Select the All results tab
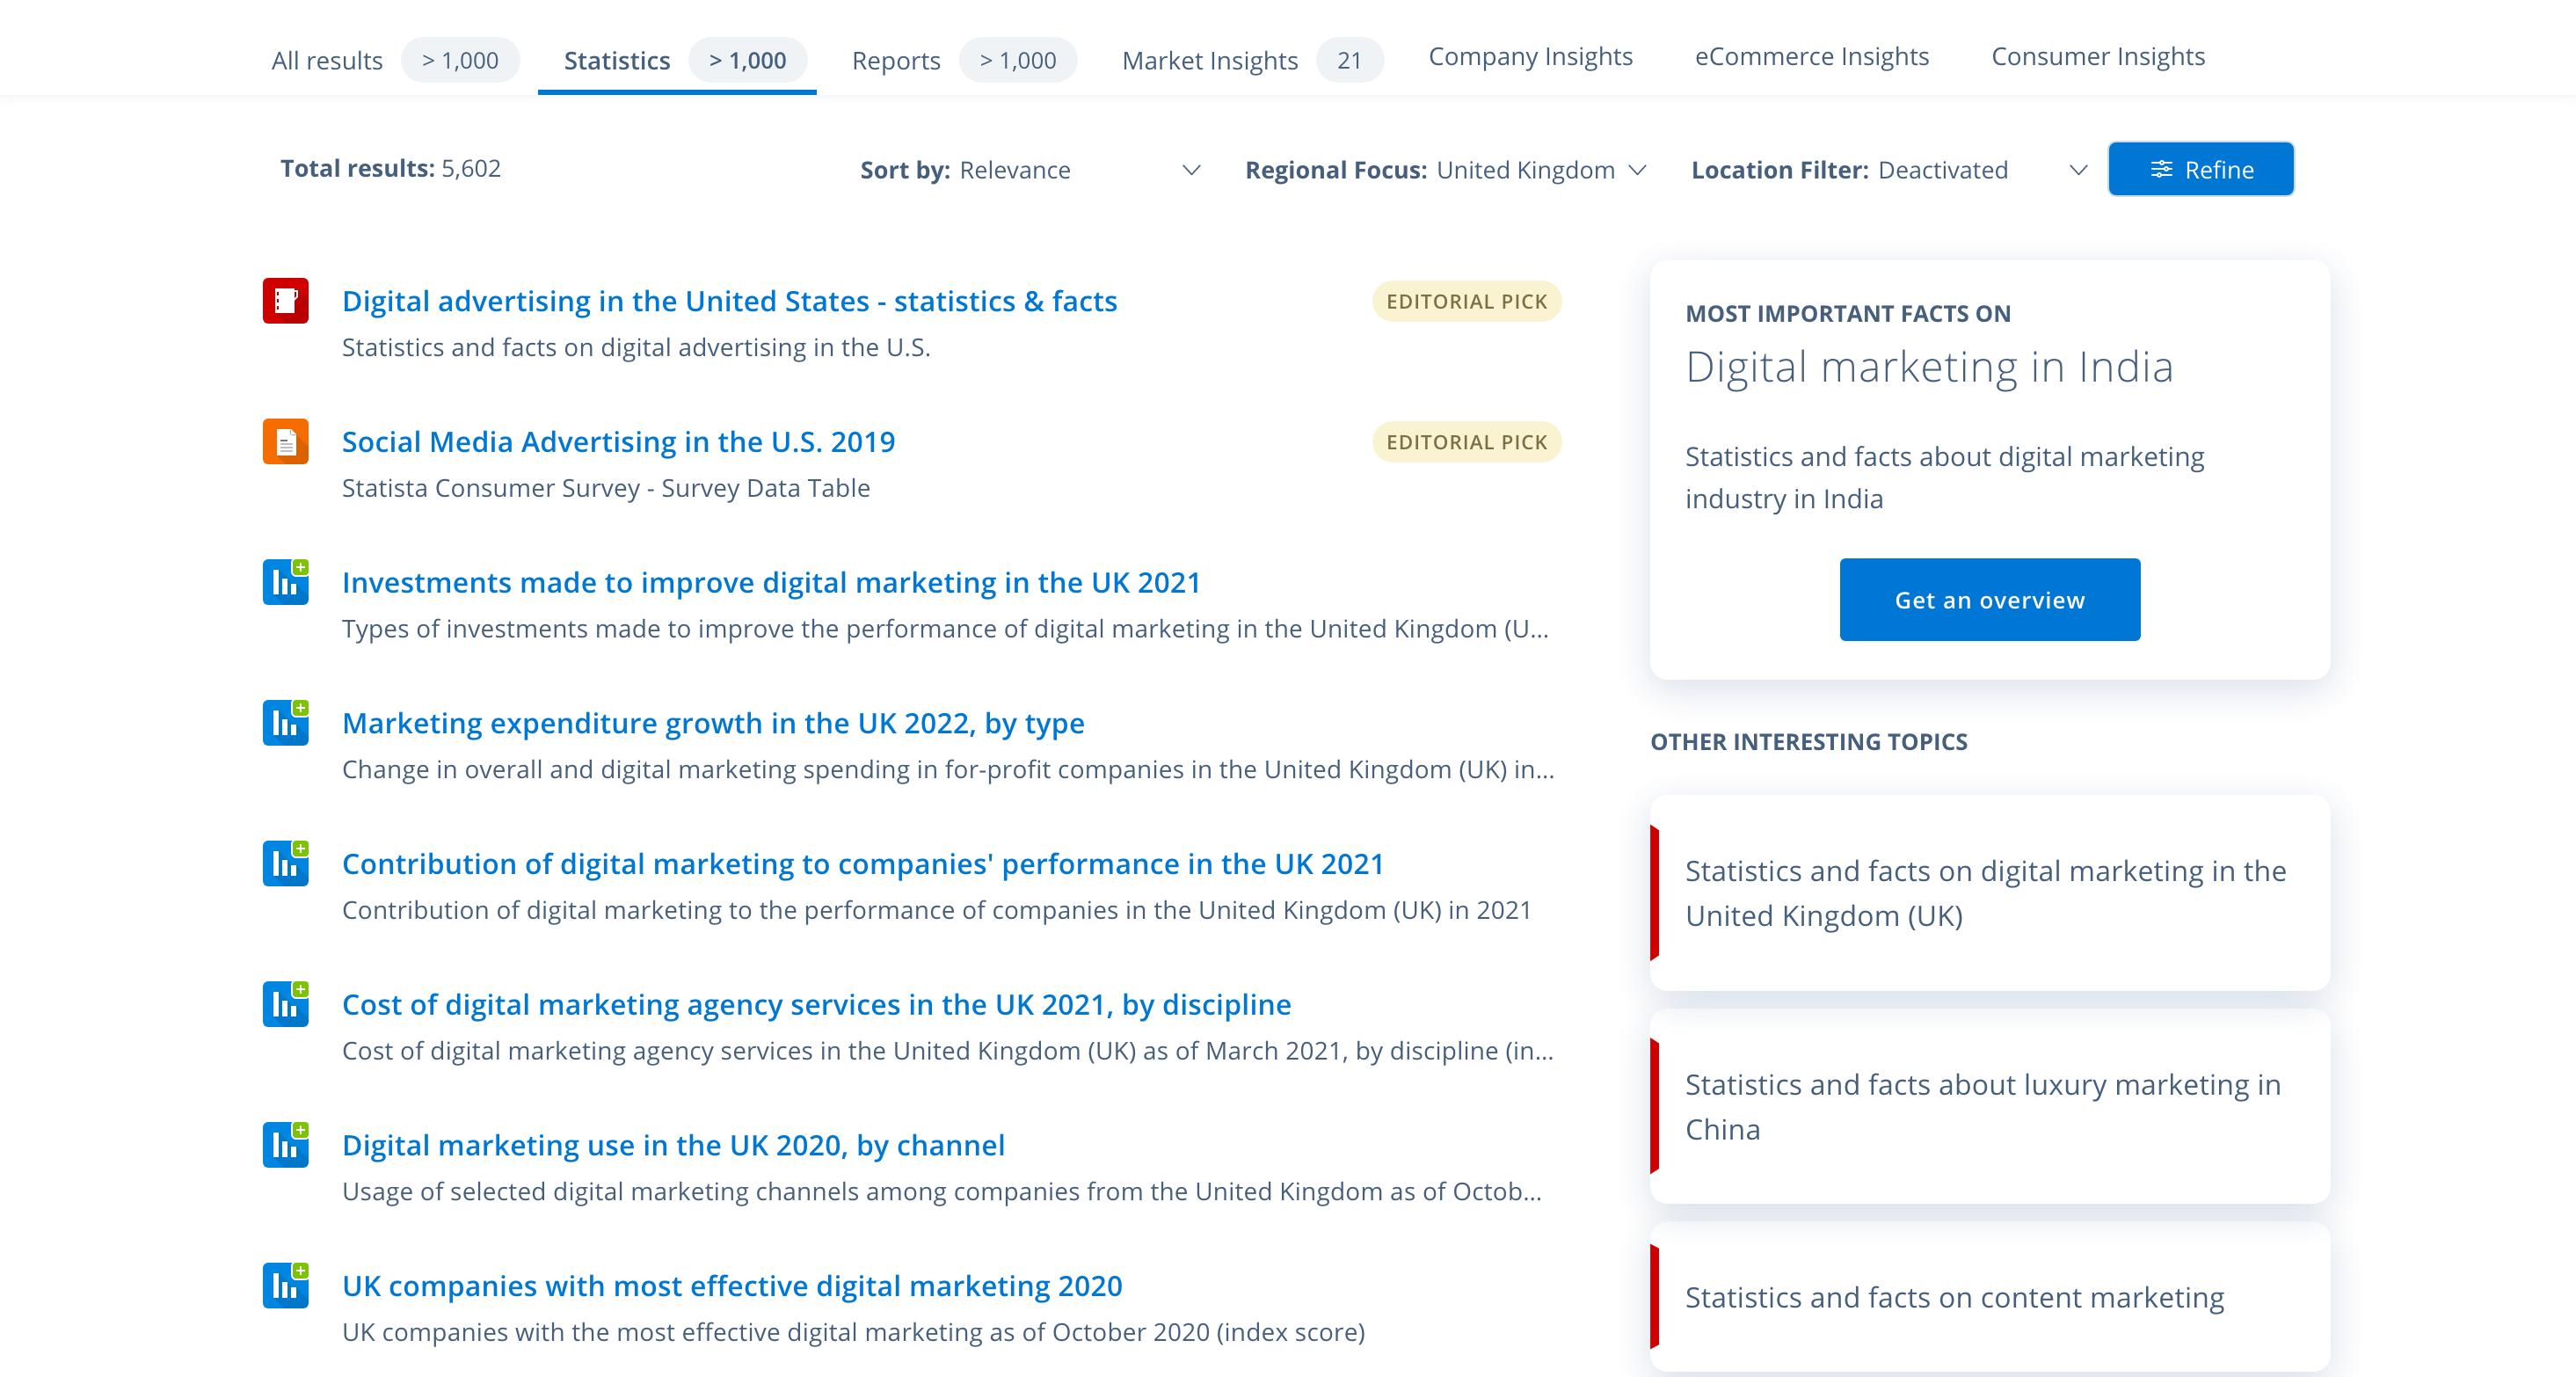The image size is (2576, 1377). point(394,60)
